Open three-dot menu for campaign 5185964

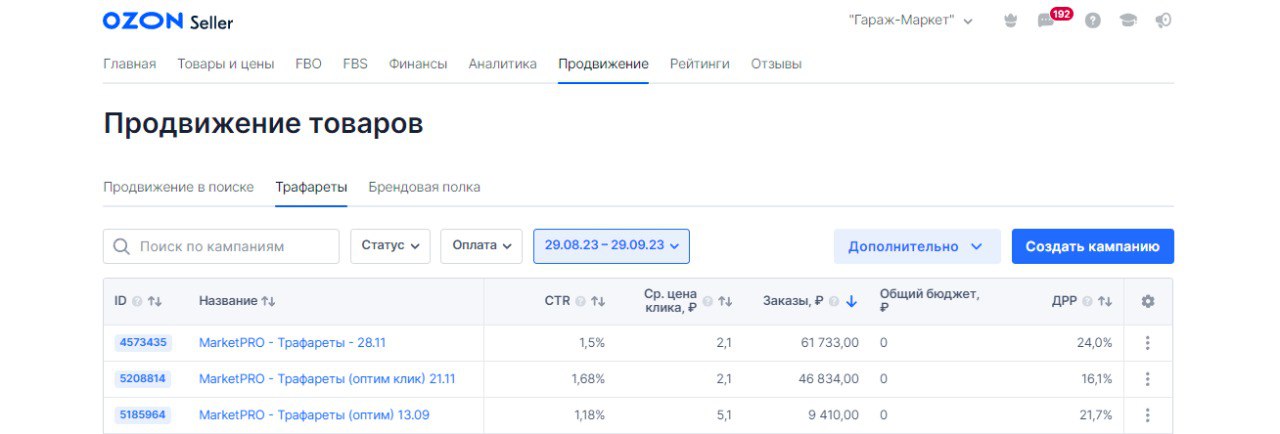[x=1147, y=415]
